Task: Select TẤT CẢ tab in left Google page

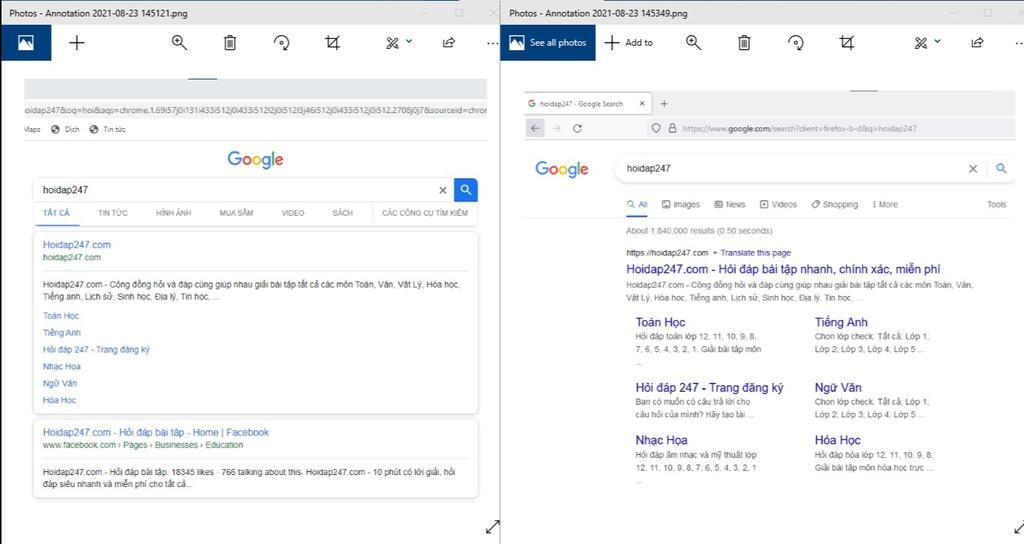Action: tap(56, 213)
